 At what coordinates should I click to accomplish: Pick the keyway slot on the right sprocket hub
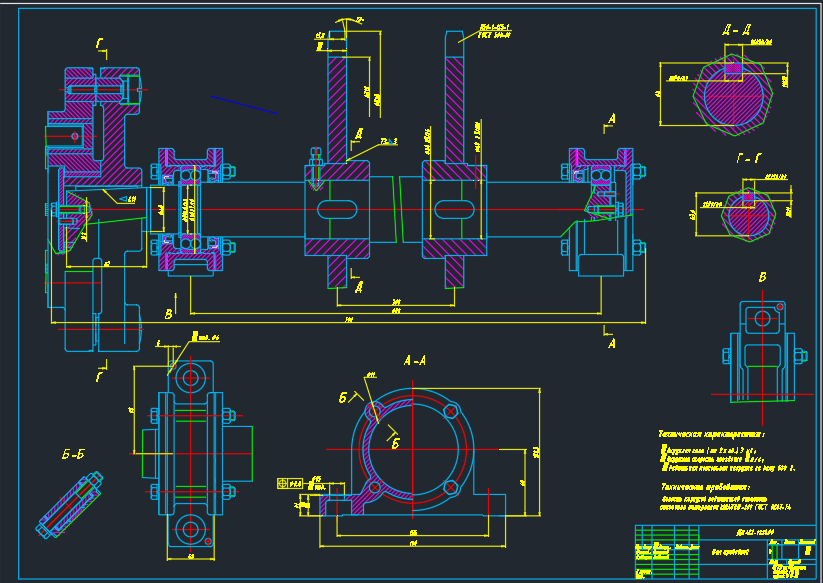click(x=455, y=209)
